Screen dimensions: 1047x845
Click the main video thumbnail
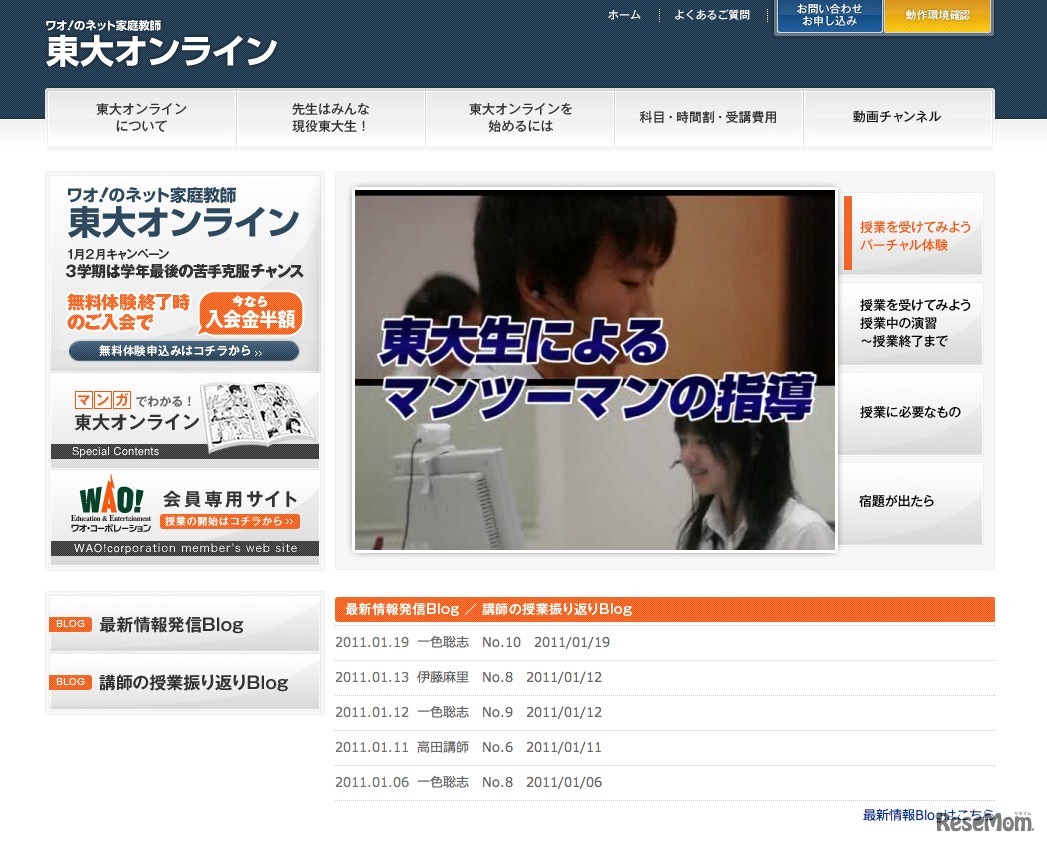(594, 370)
